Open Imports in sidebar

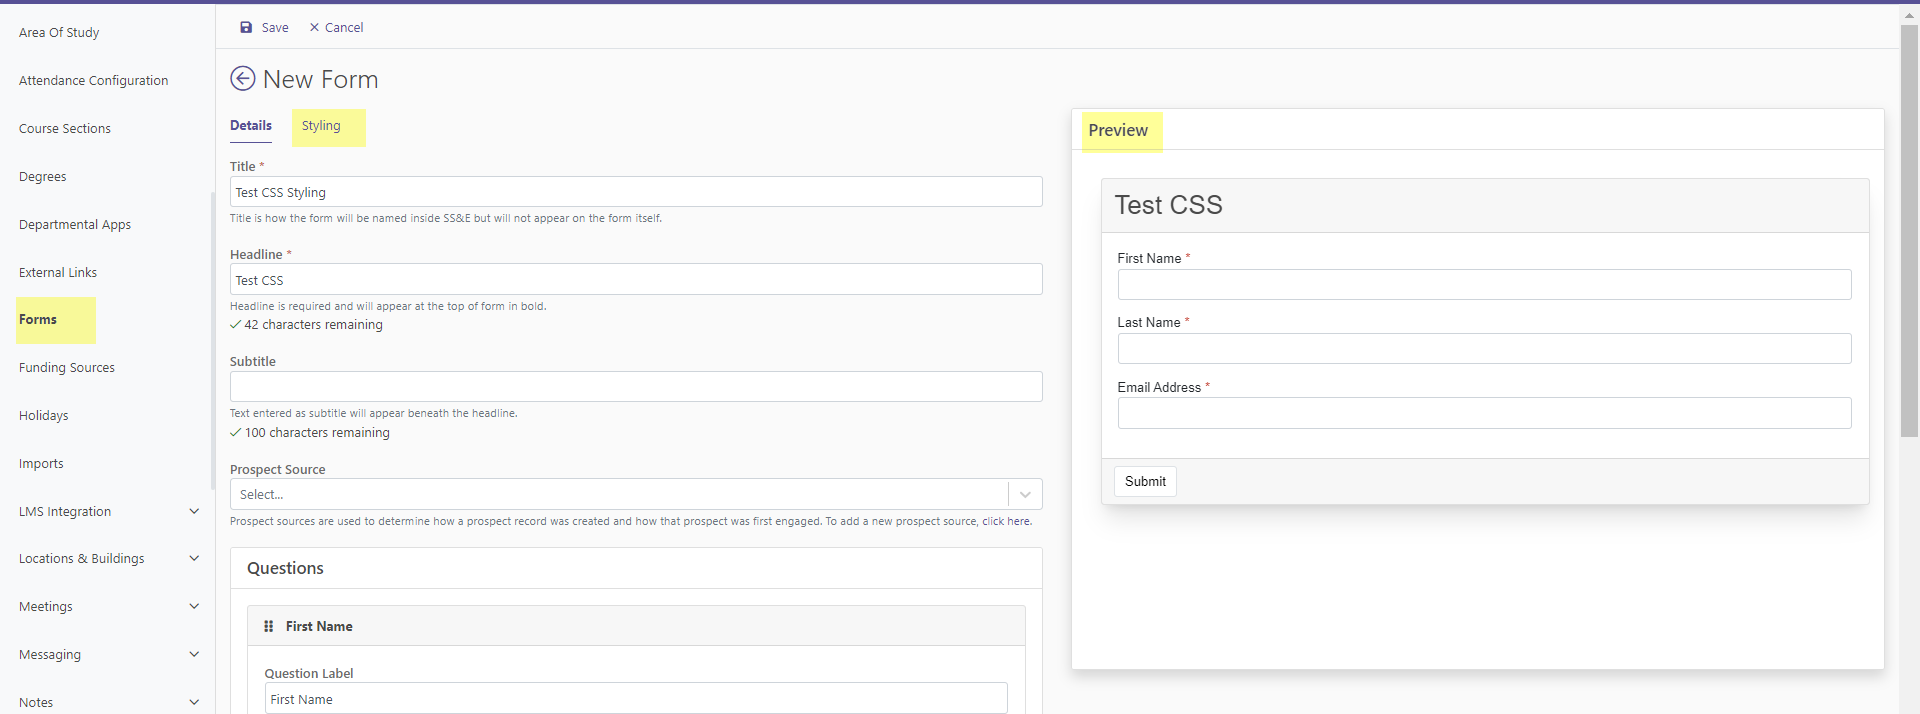click(x=41, y=463)
